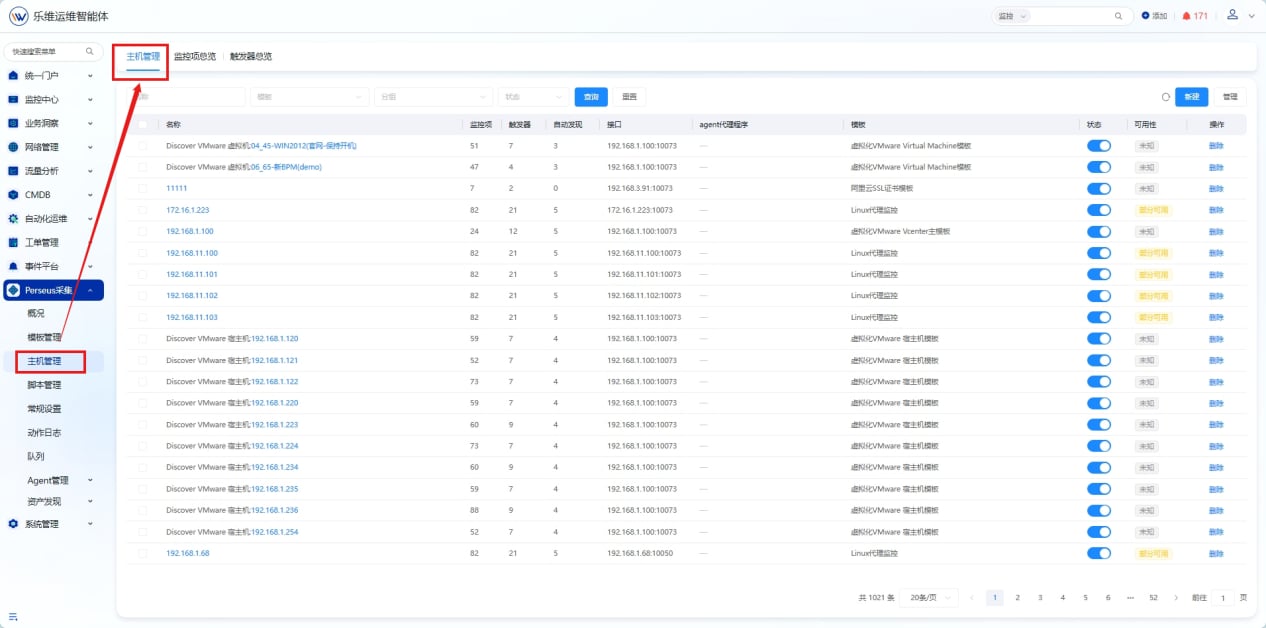Tick the select-all checkbox in table header
The height and width of the screenshot is (628, 1266).
pyautogui.click(x=143, y=125)
